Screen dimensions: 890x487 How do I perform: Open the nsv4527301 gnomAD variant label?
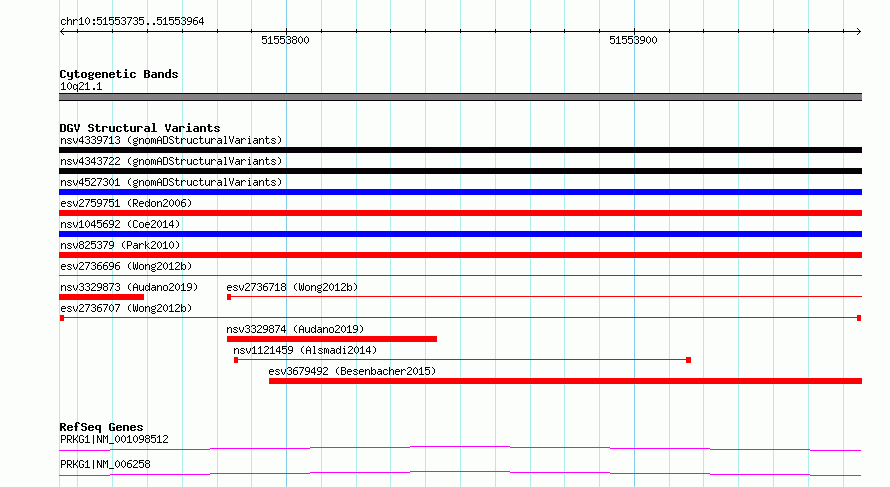[171, 182]
